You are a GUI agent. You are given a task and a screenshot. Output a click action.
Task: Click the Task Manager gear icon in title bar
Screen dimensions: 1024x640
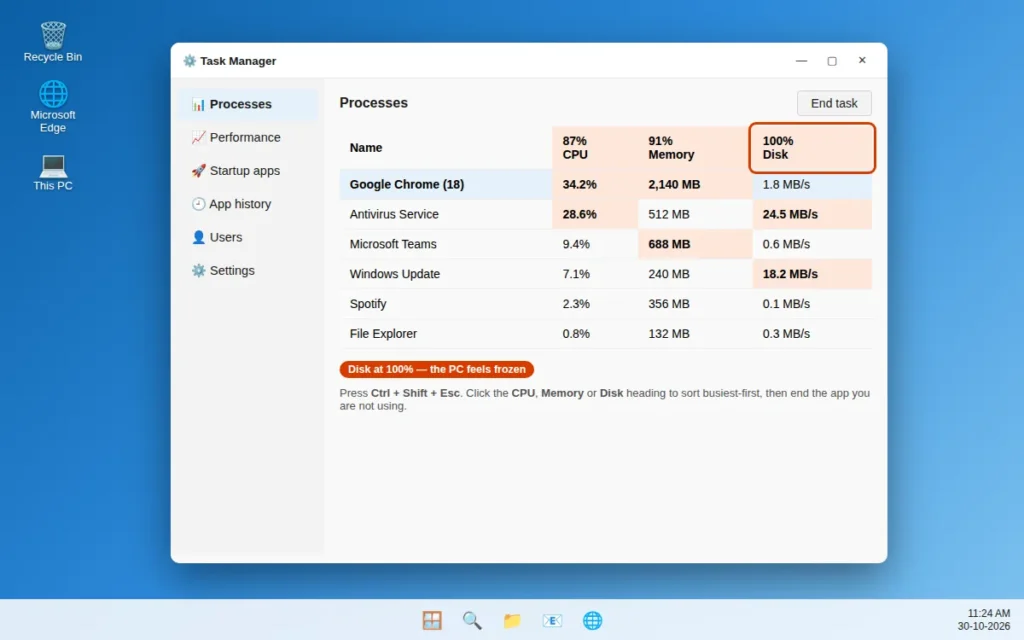[x=189, y=61]
